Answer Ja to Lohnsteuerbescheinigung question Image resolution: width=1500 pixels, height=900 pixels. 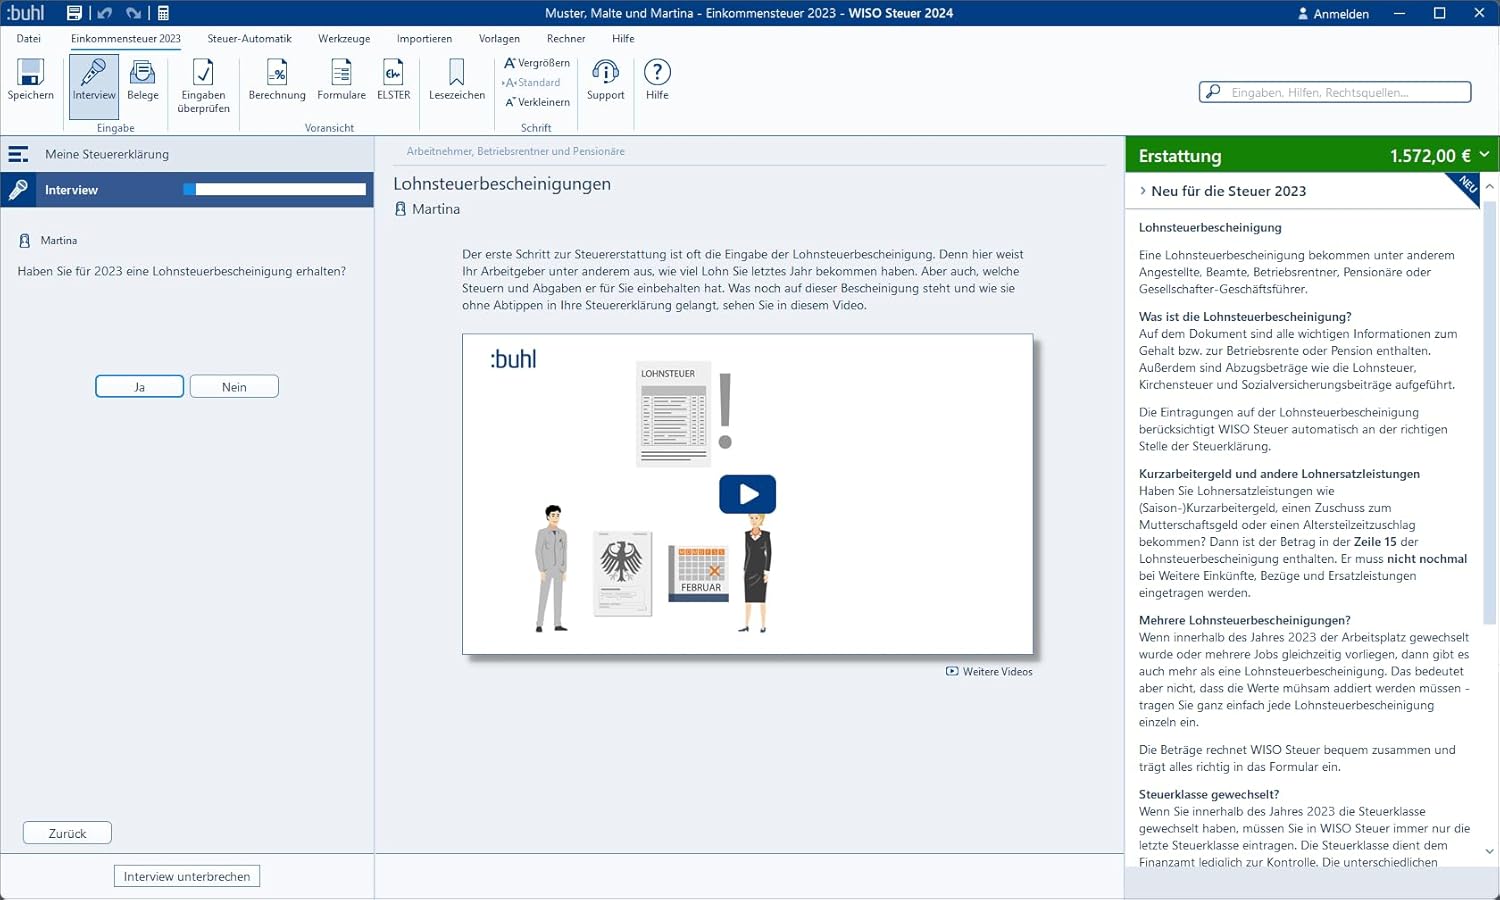(139, 387)
